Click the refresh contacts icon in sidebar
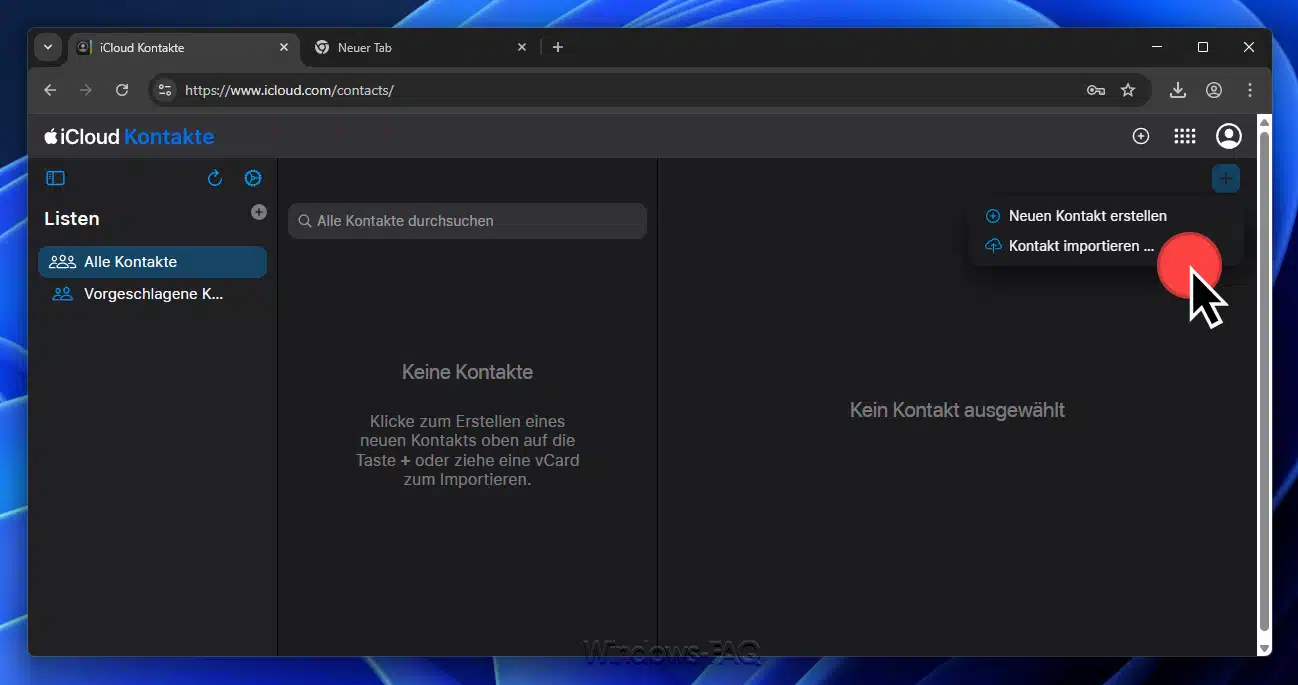The image size is (1298, 685). coord(214,178)
